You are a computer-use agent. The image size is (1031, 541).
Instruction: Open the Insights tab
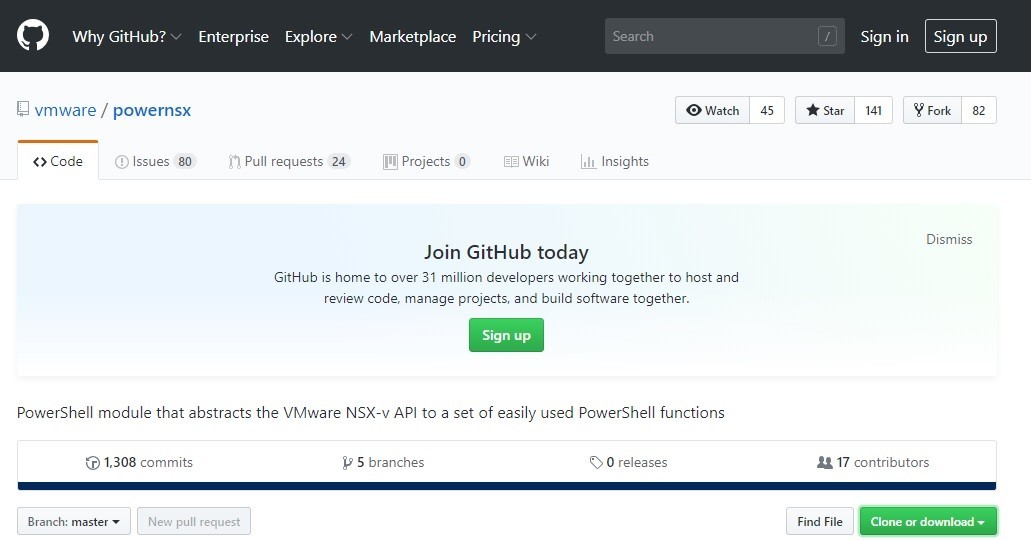coord(615,161)
